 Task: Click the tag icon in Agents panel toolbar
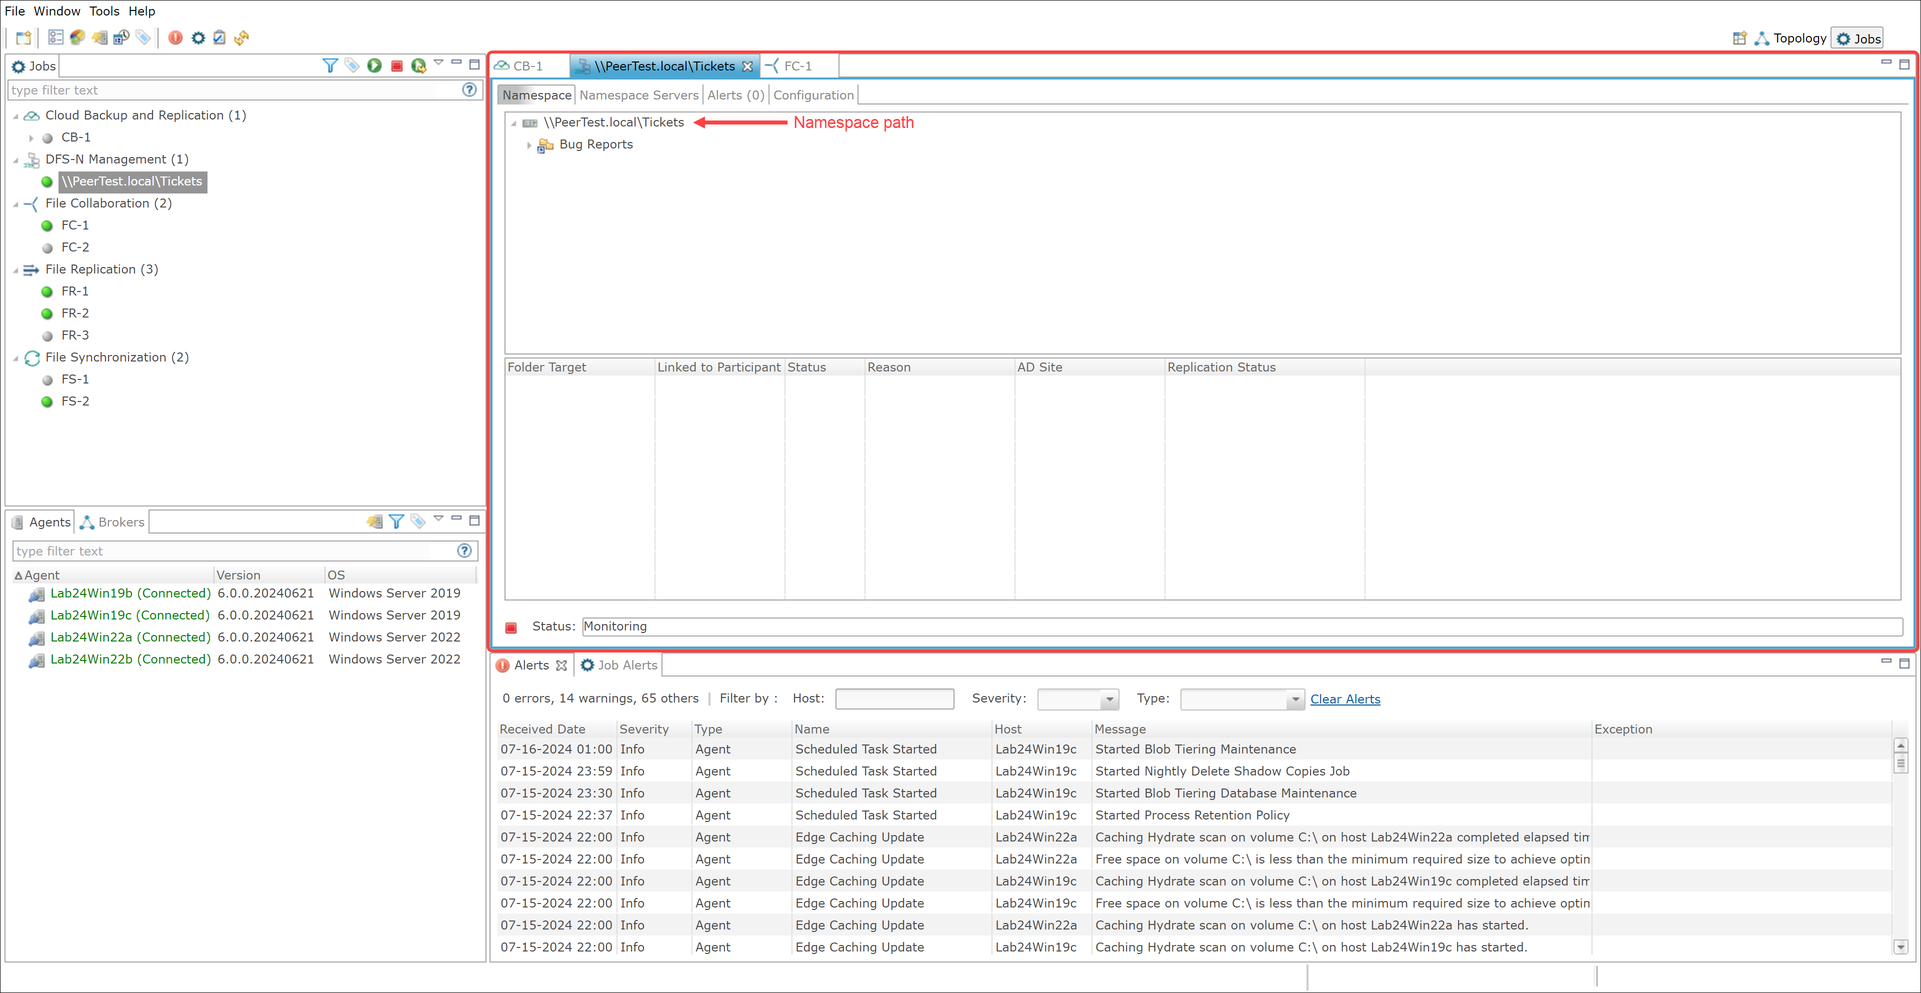click(x=418, y=521)
